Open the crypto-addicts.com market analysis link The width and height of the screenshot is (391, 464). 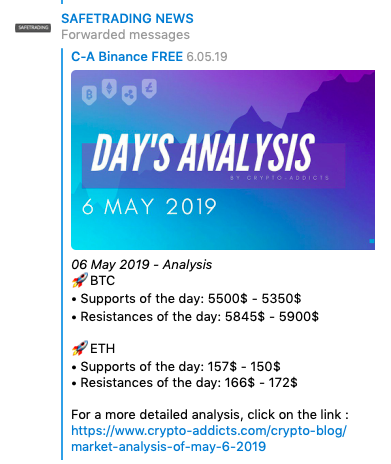click(209, 439)
